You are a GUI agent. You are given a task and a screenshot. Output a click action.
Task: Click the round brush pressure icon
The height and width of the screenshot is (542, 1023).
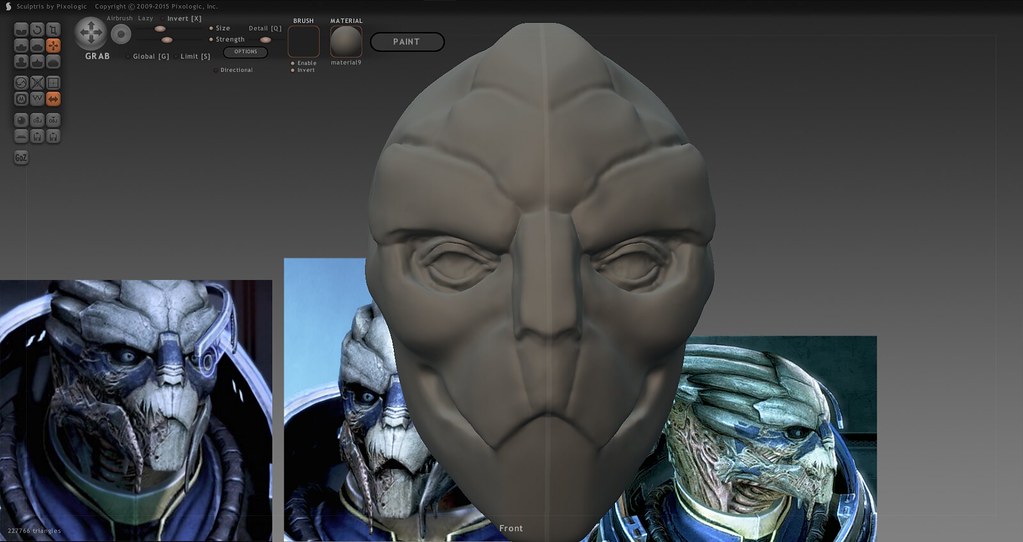[x=121, y=34]
